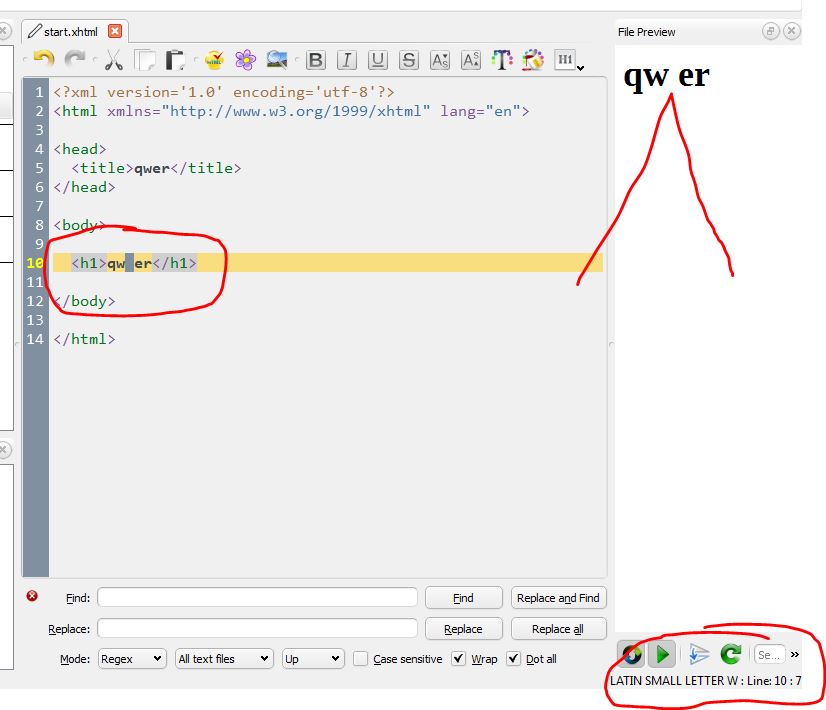Viewport: 826px width, 710px height.
Task: Close the search panel red X
Action: (x=32, y=596)
